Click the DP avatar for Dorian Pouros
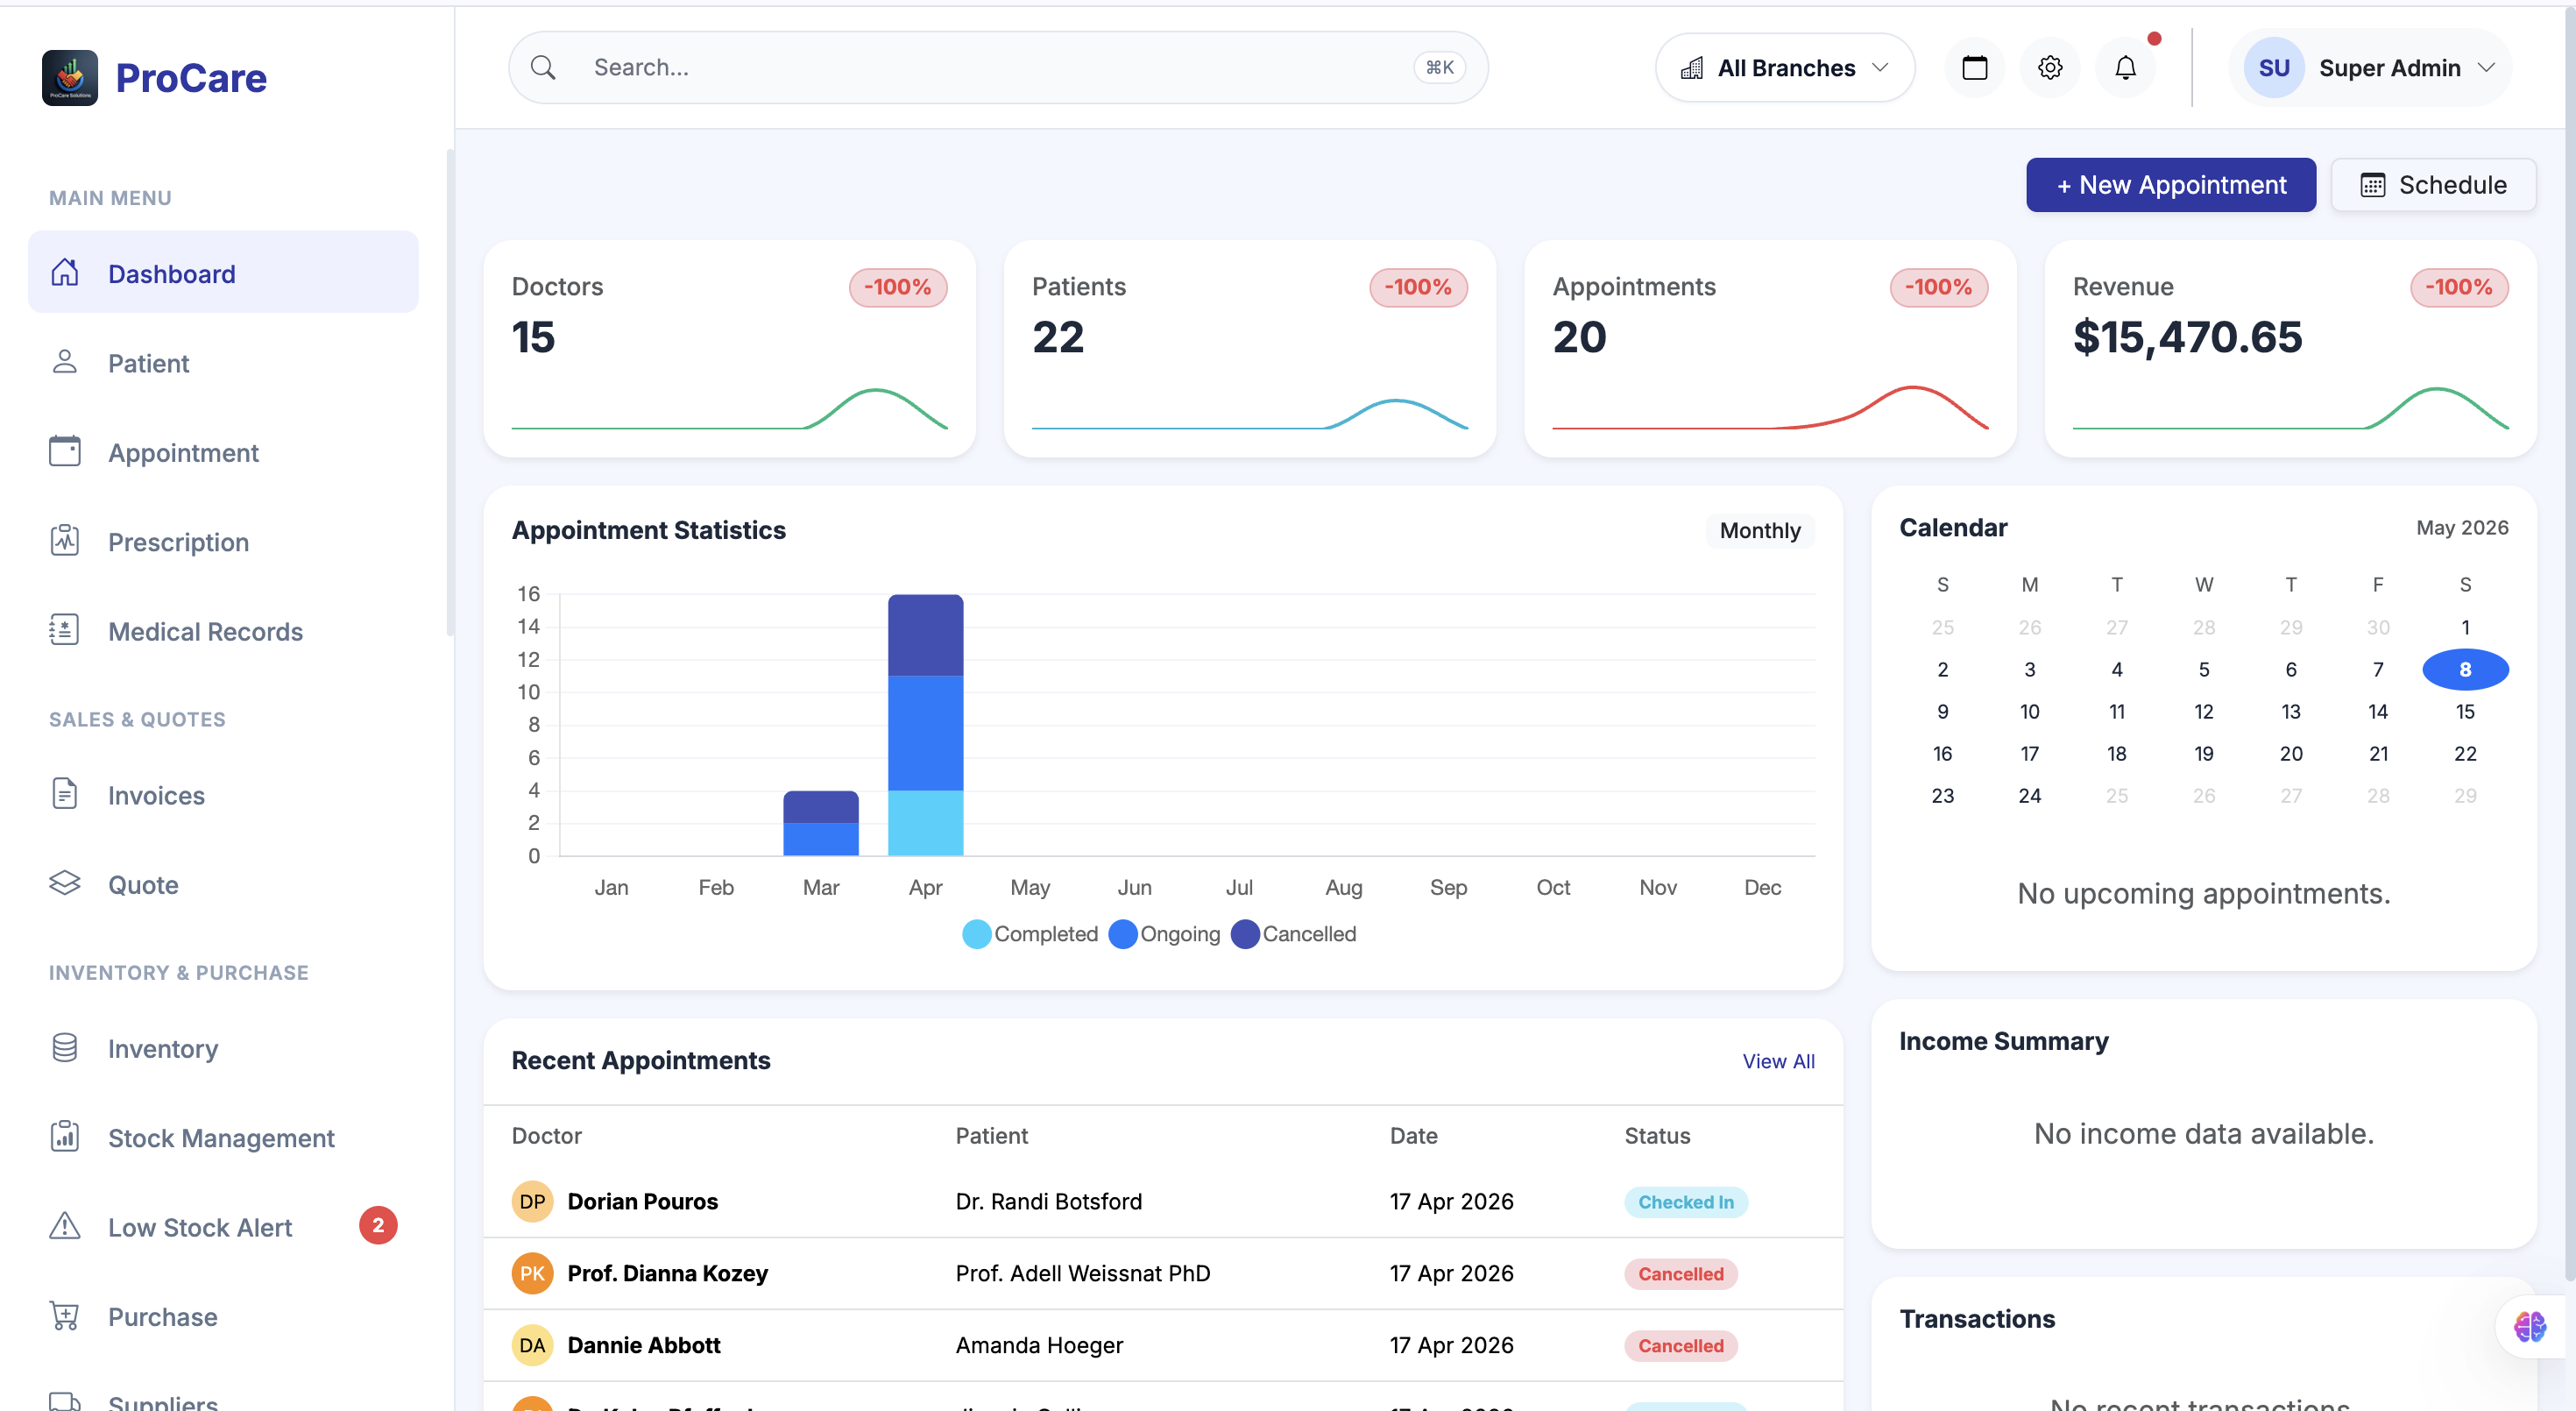This screenshot has height=1411, width=2576. (x=532, y=1201)
